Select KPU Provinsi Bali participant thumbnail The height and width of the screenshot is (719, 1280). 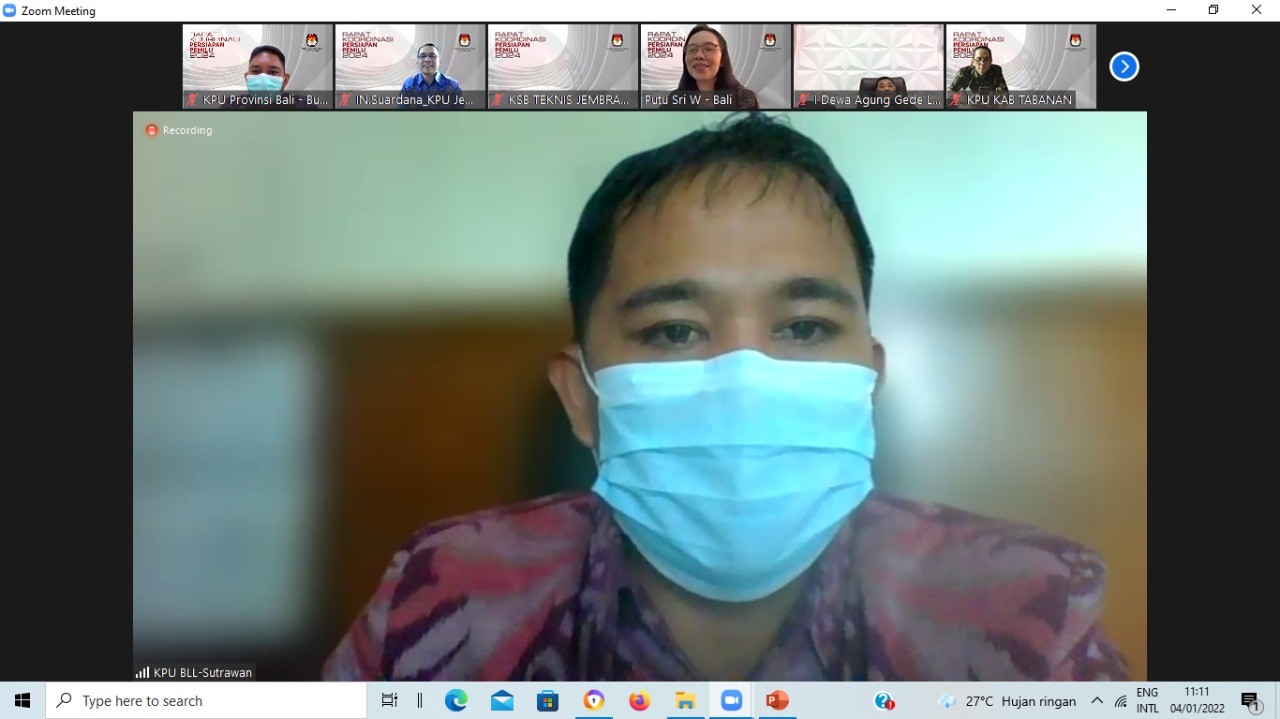point(258,66)
